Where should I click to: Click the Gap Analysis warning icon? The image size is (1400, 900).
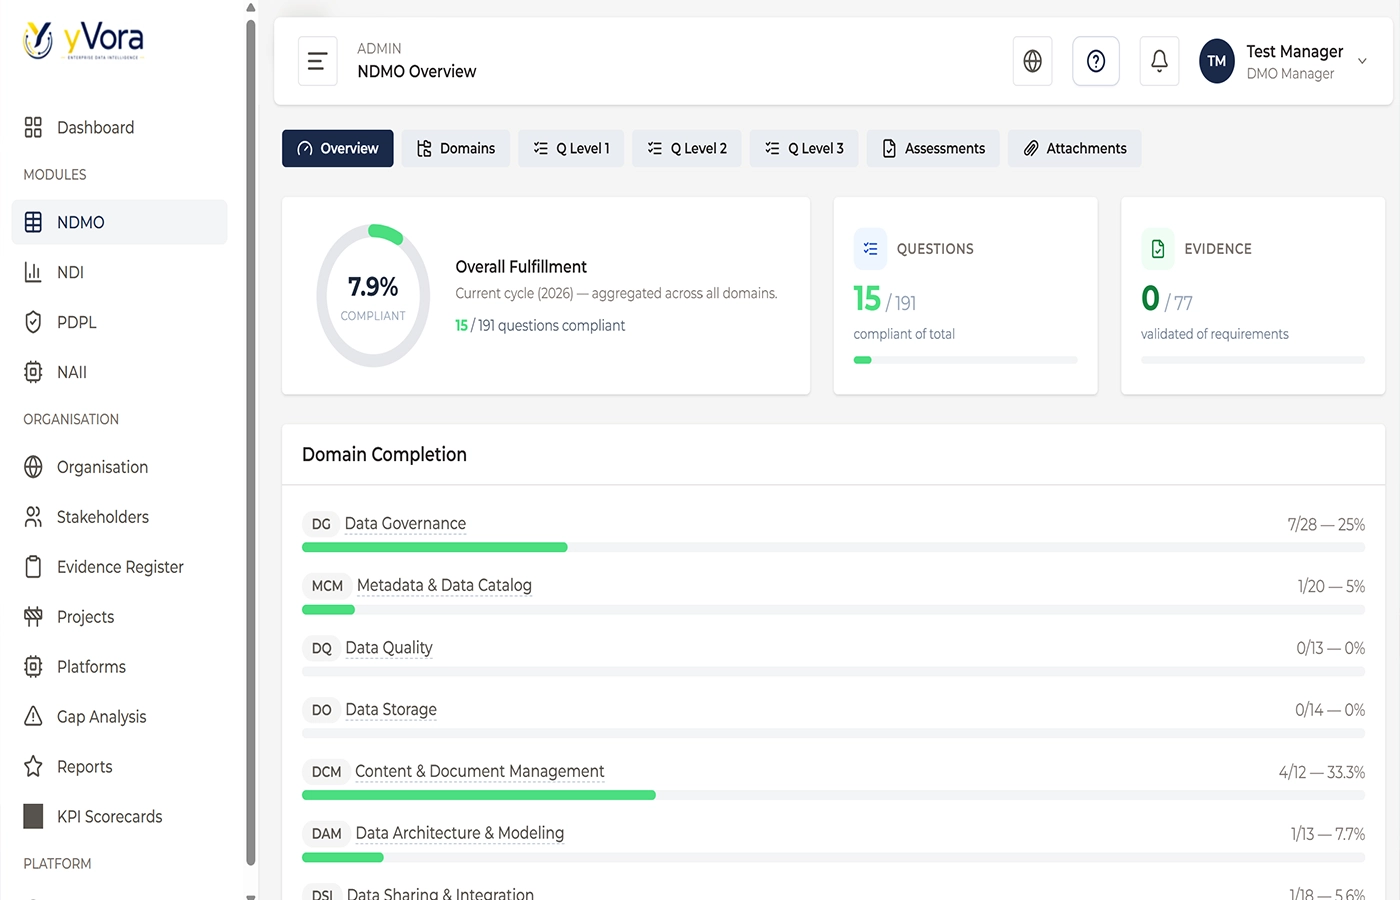pyautogui.click(x=33, y=717)
